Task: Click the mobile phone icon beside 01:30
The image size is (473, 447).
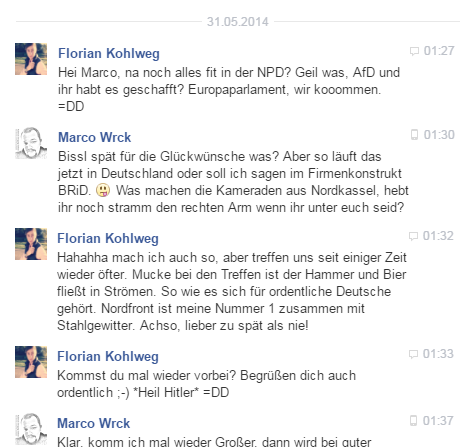Action: (414, 135)
